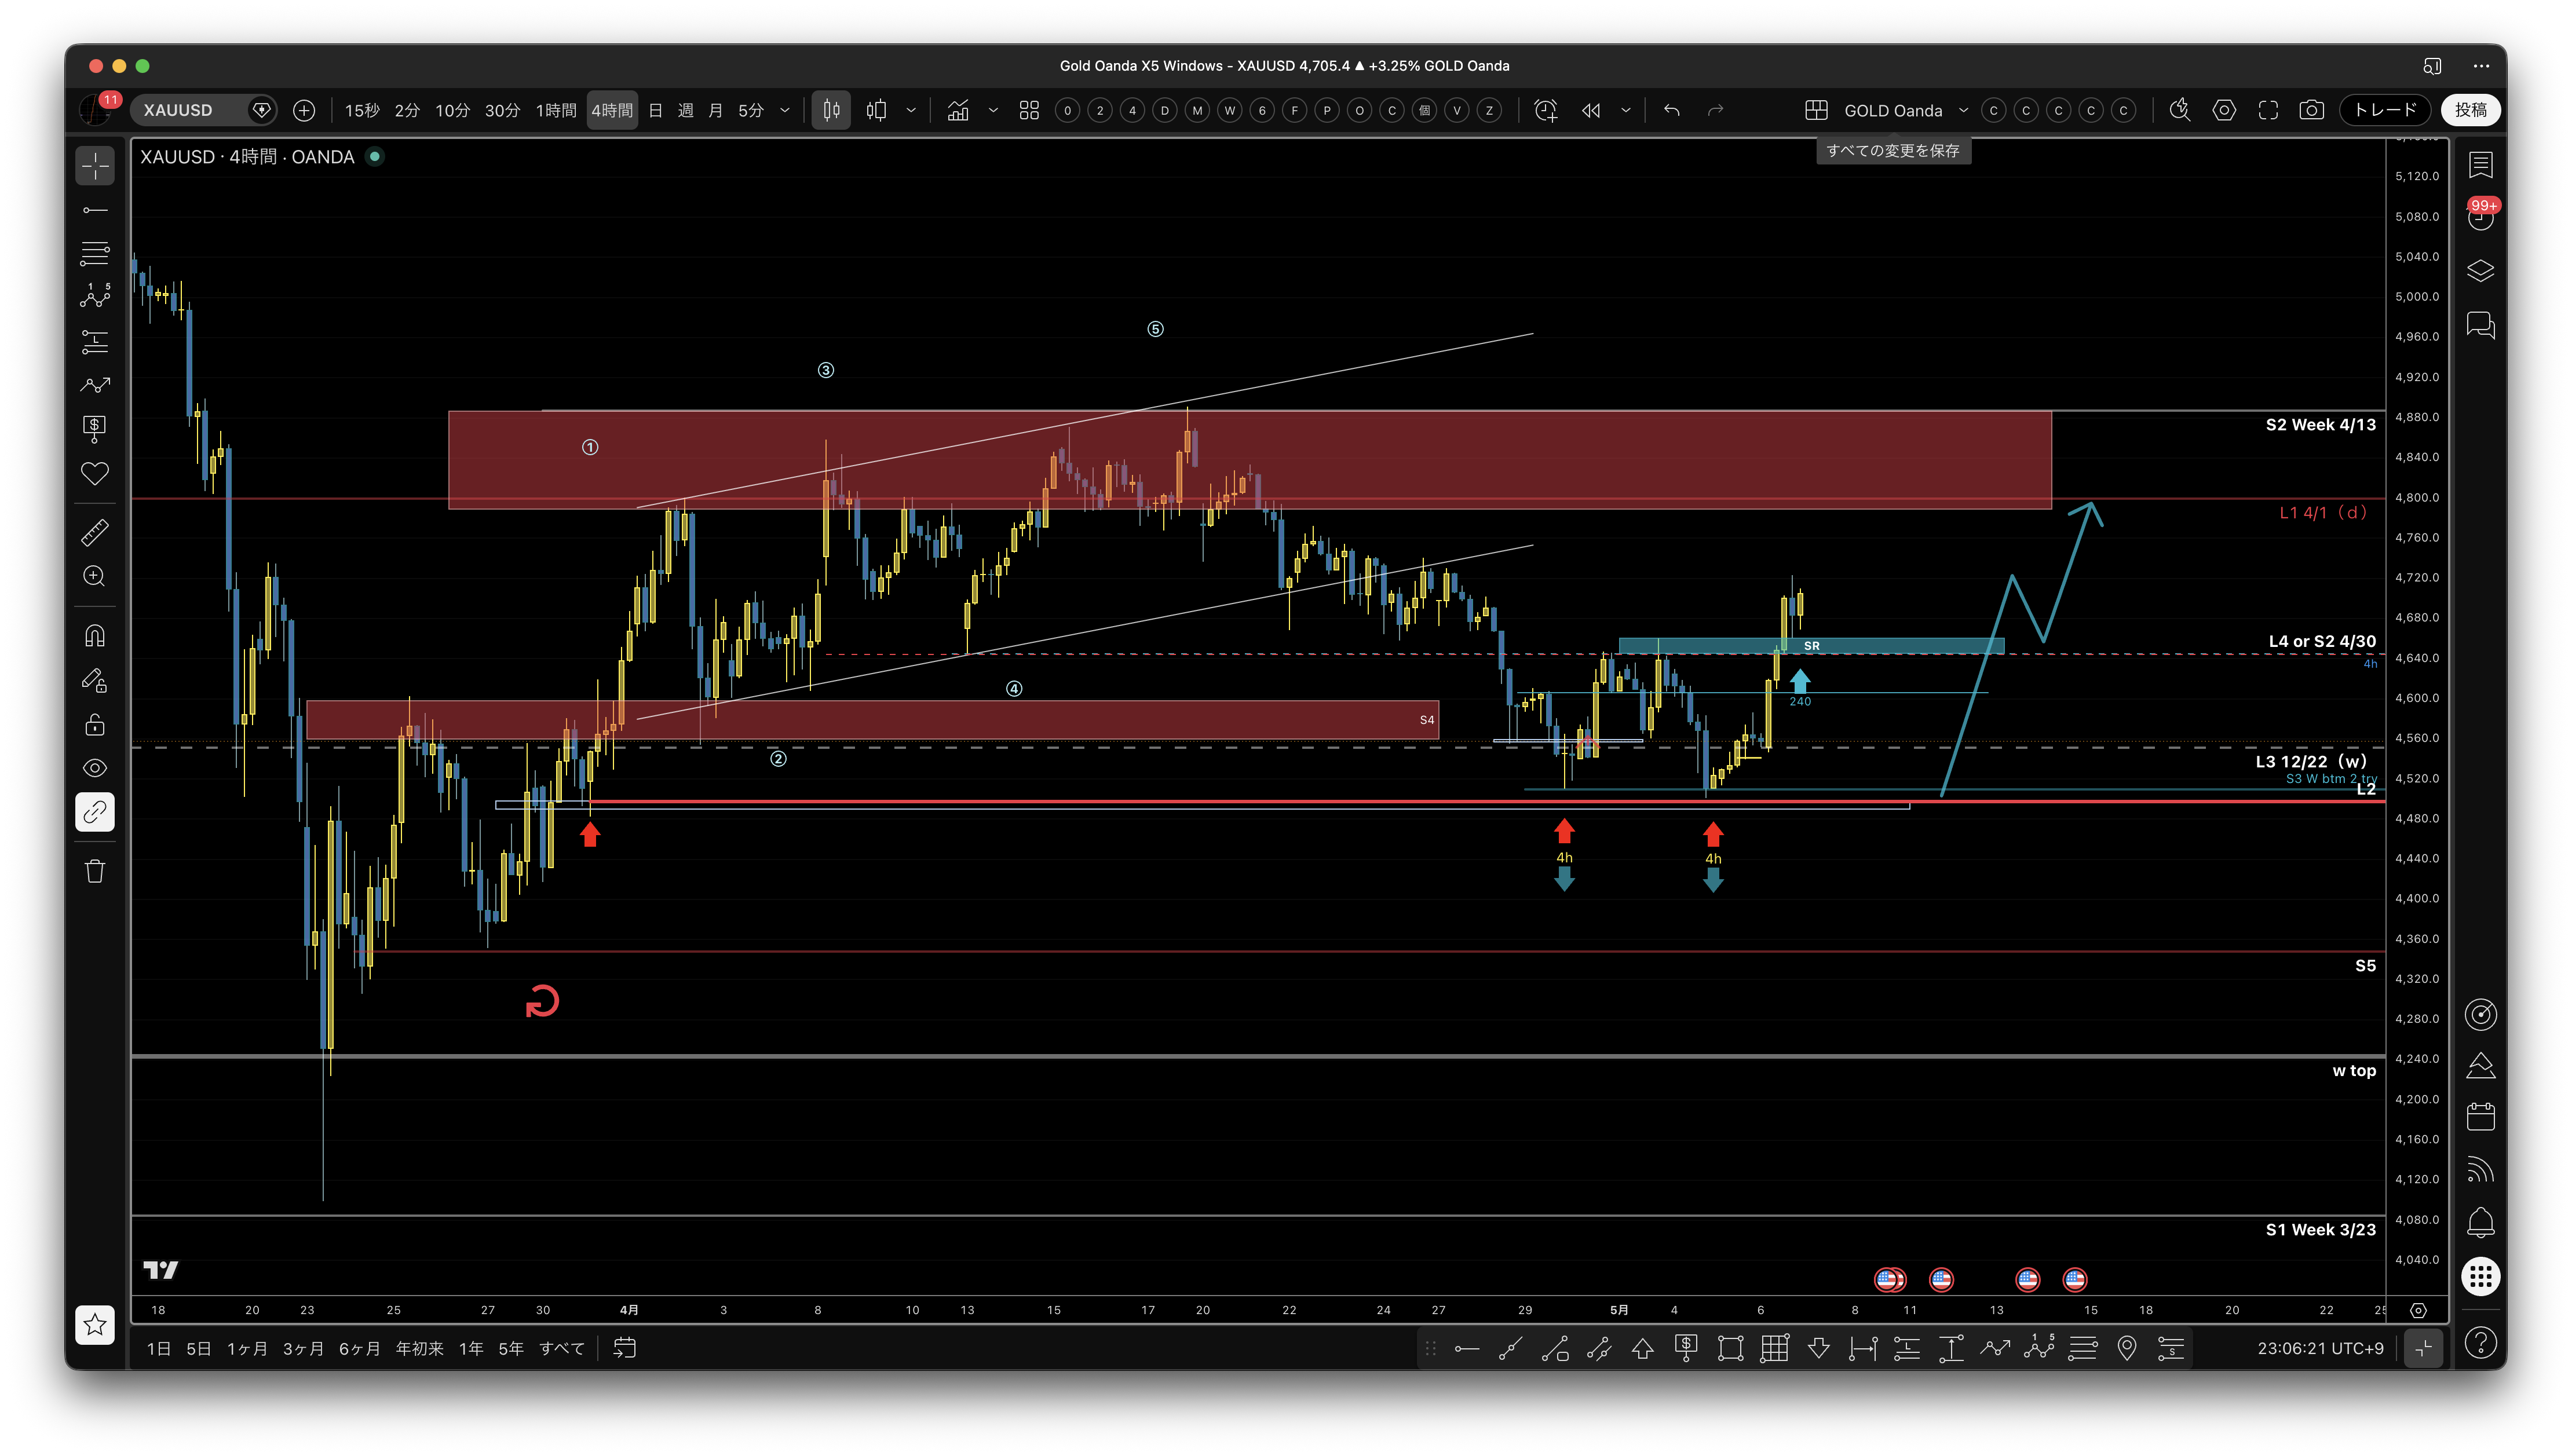This screenshot has width=2572, height=1456.
Task: Open the economic calendar panel icon
Action: (x=2481, y=1116)
